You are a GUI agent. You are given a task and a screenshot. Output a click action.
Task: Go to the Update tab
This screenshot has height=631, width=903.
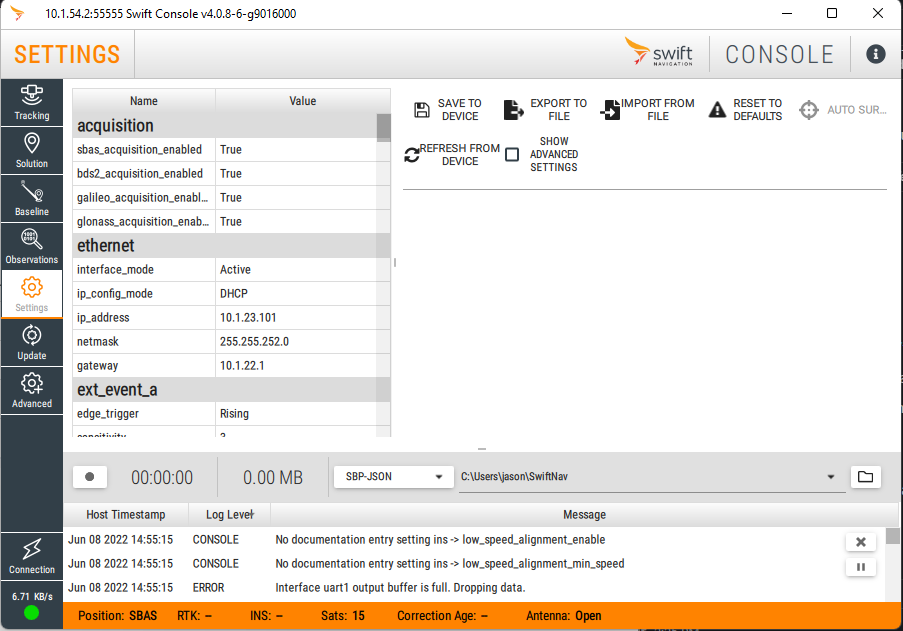(x=32, y=343)
